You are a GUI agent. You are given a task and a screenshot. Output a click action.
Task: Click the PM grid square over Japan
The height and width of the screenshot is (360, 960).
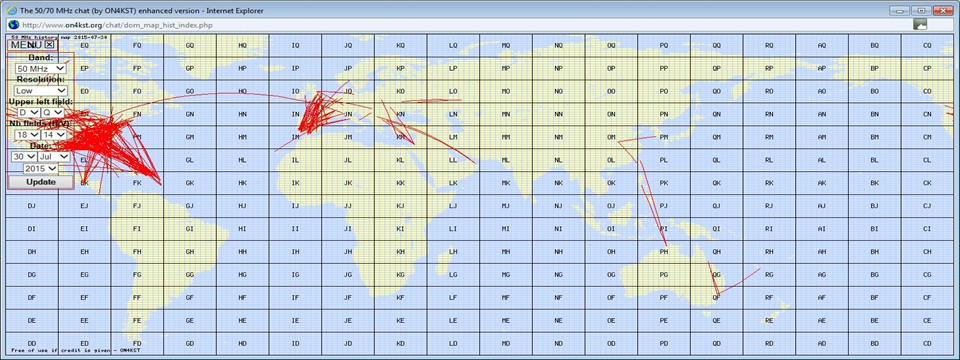(x=664, y=137)
